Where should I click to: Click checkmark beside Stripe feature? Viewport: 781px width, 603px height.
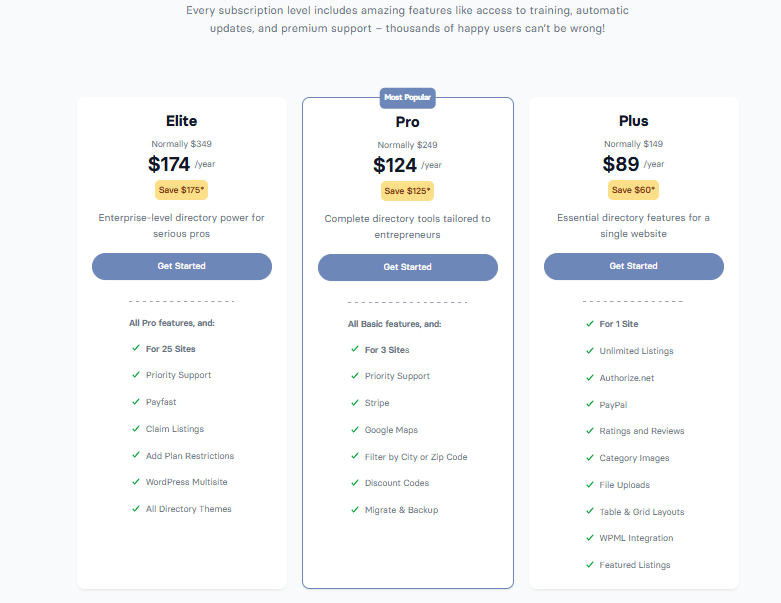pos(355,403)
